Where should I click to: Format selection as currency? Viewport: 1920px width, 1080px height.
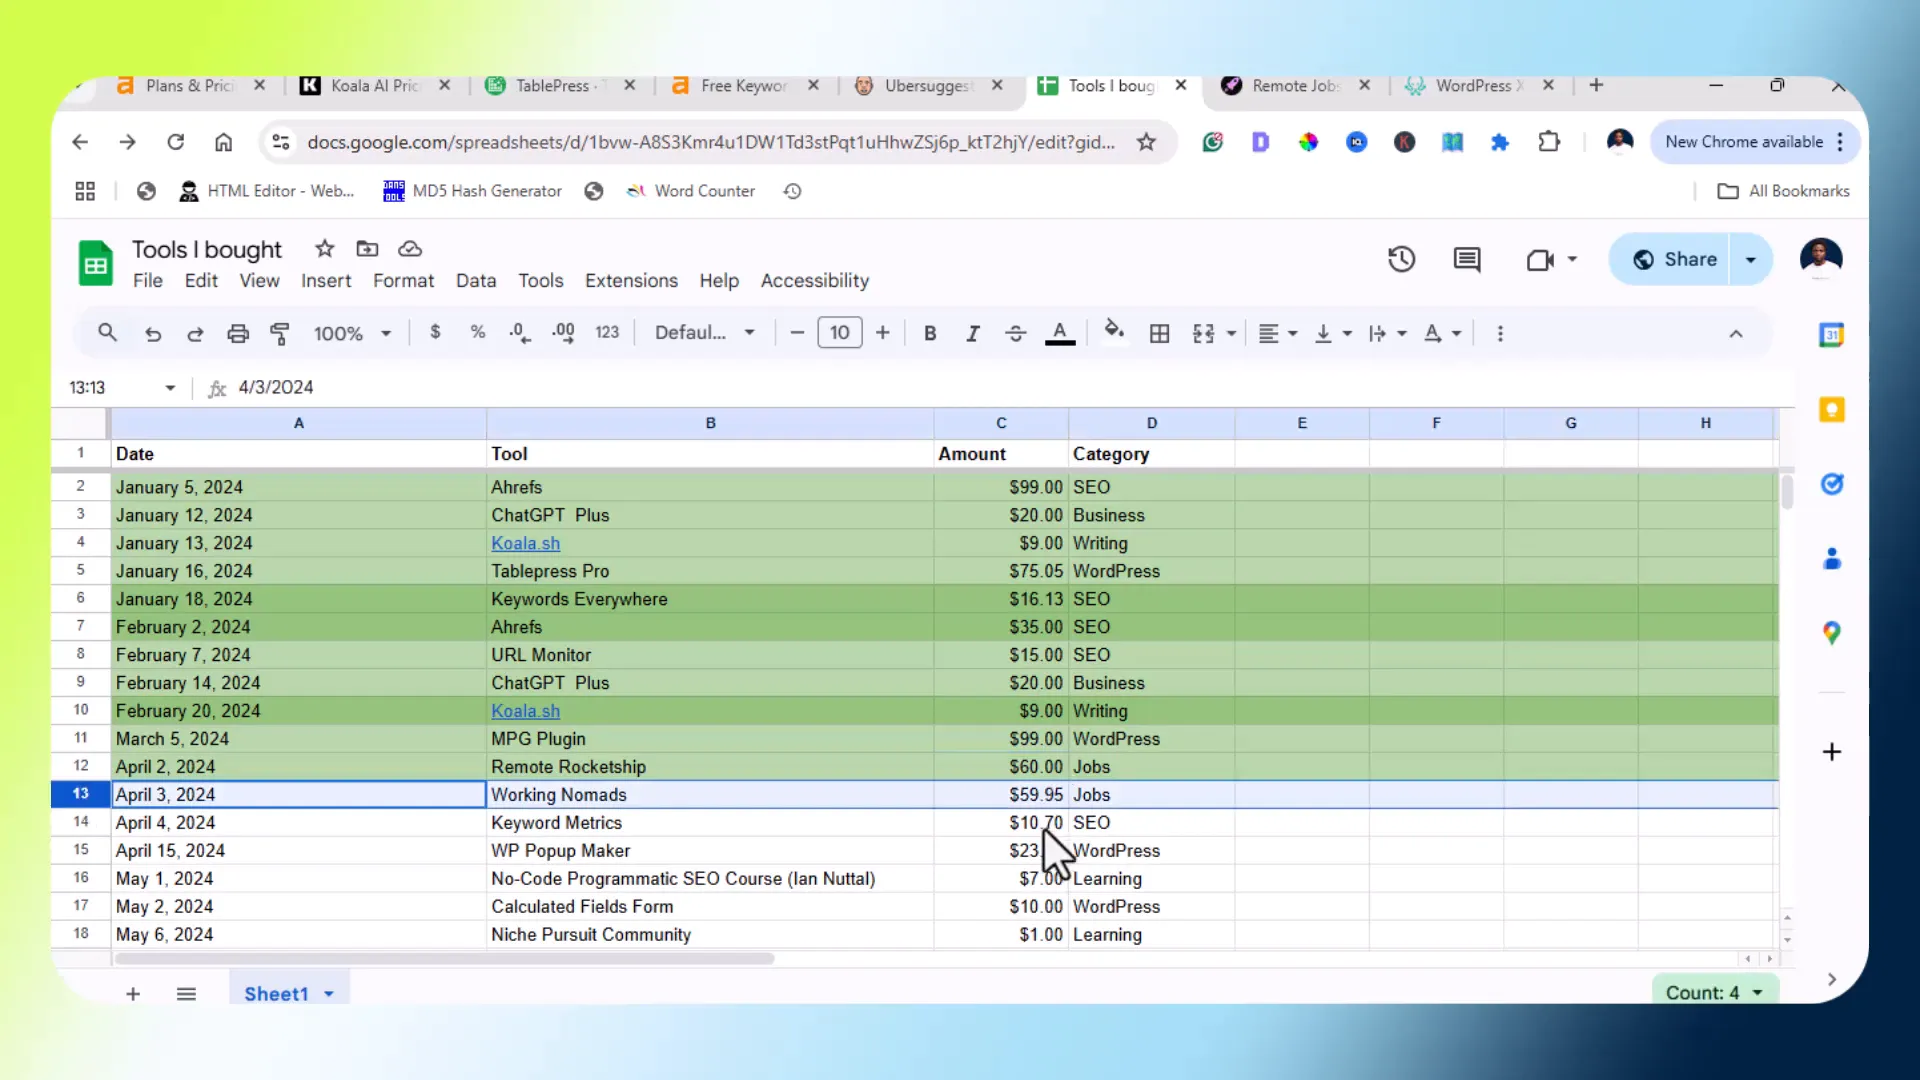[x=435, y=333]
